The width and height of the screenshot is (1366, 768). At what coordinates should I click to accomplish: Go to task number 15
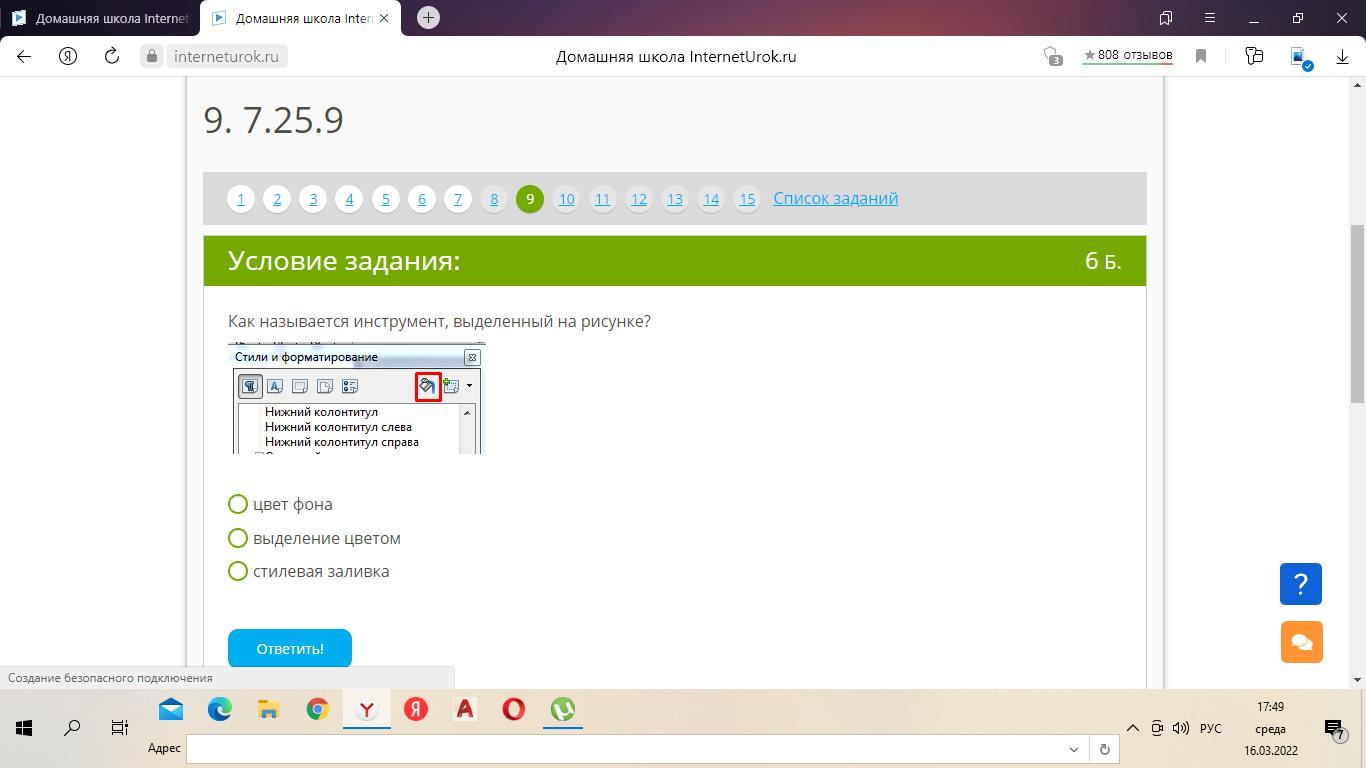(747, 199)
